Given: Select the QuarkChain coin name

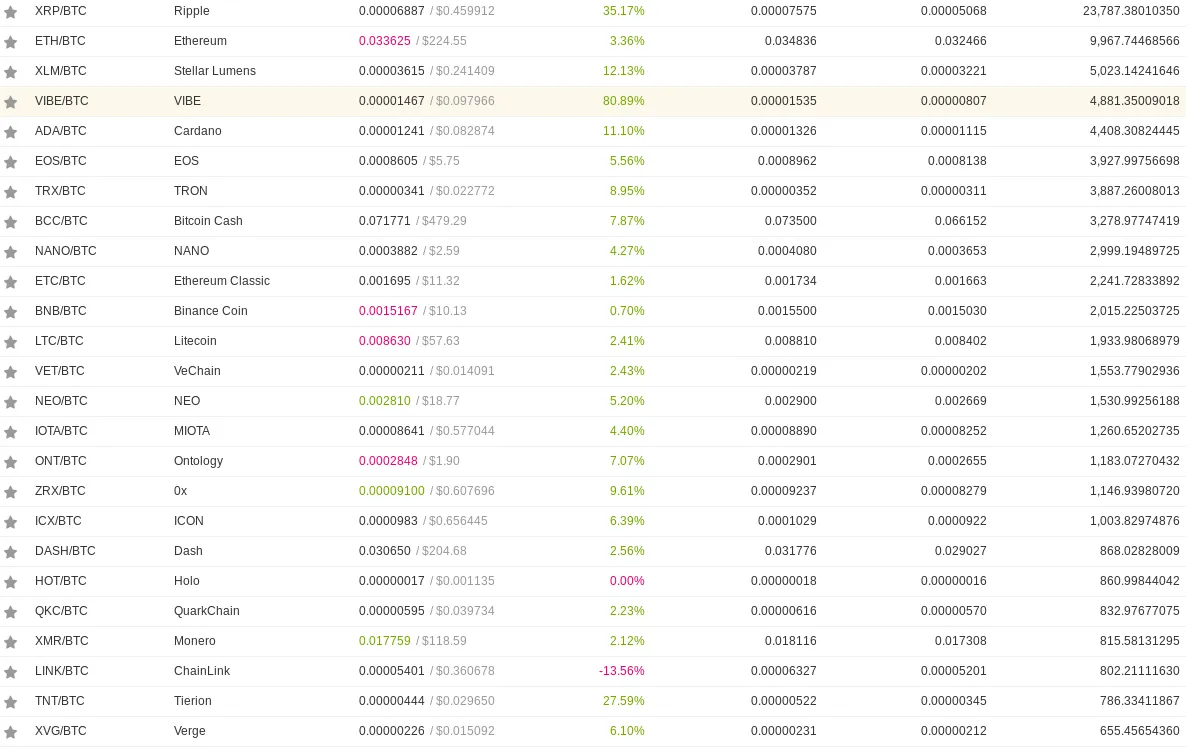Looking at the screenshot, I should click(206, 610).
